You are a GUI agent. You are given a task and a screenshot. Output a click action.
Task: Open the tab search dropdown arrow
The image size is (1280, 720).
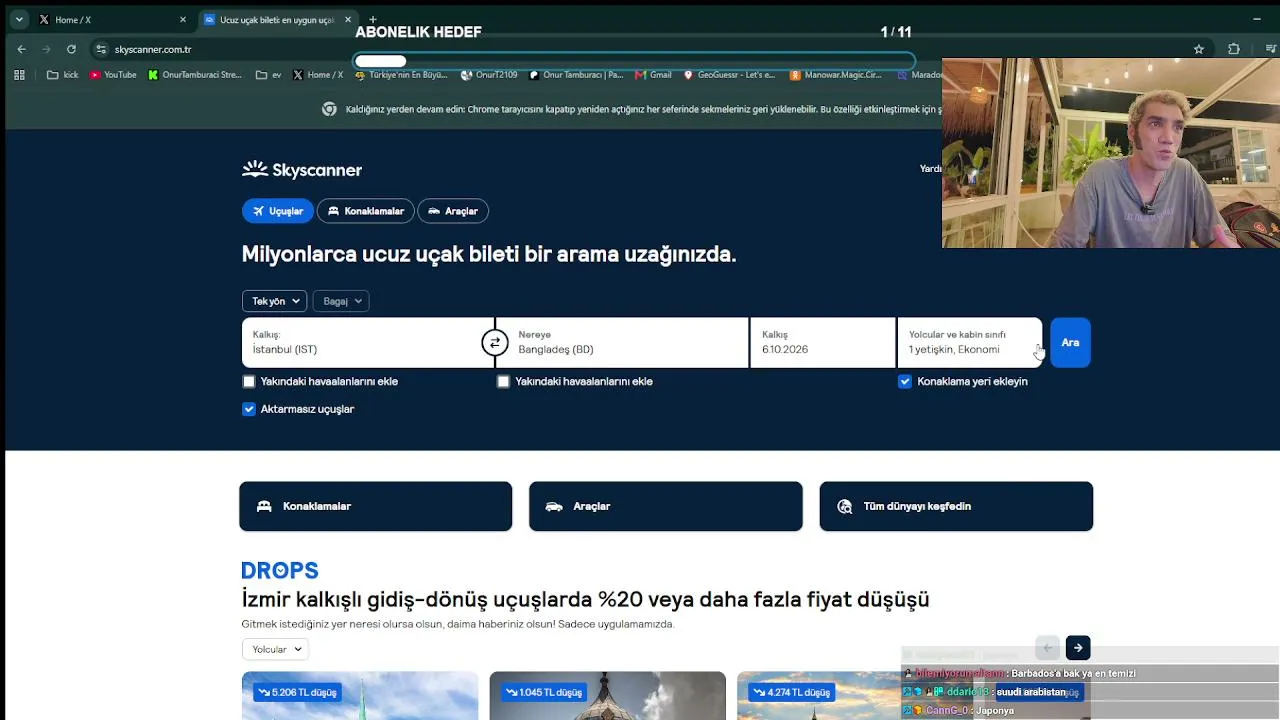click(19, 19)
